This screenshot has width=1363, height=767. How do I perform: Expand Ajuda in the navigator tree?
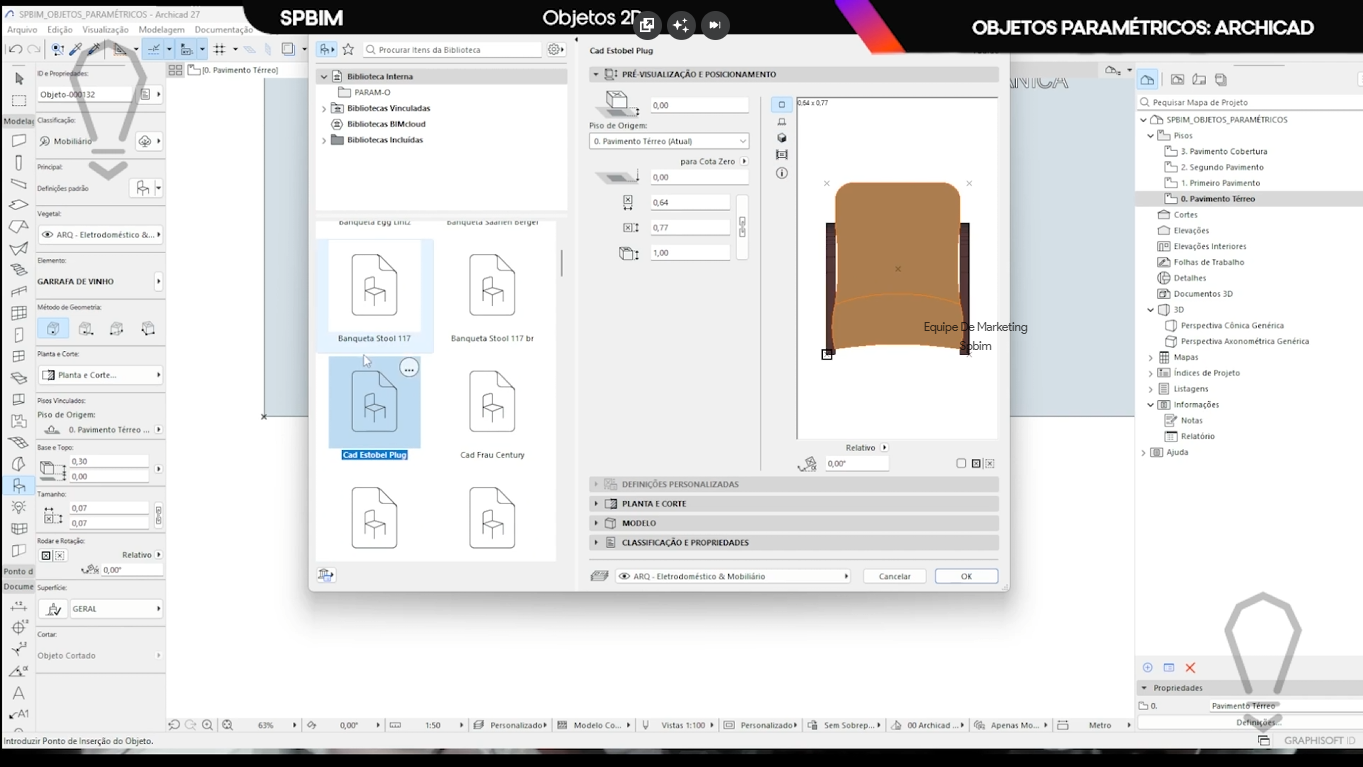[1143, 452]
